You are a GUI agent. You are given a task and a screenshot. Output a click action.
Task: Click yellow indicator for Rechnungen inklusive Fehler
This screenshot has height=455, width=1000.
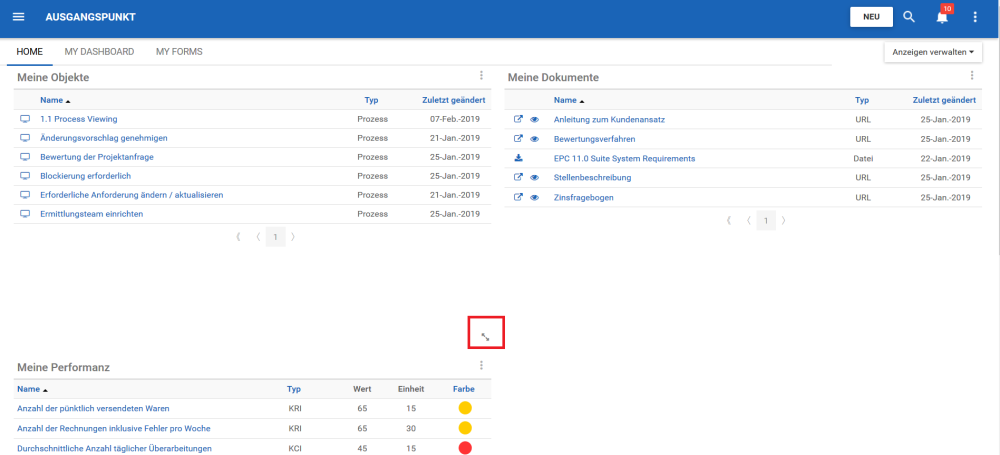[x=465, y=428]
